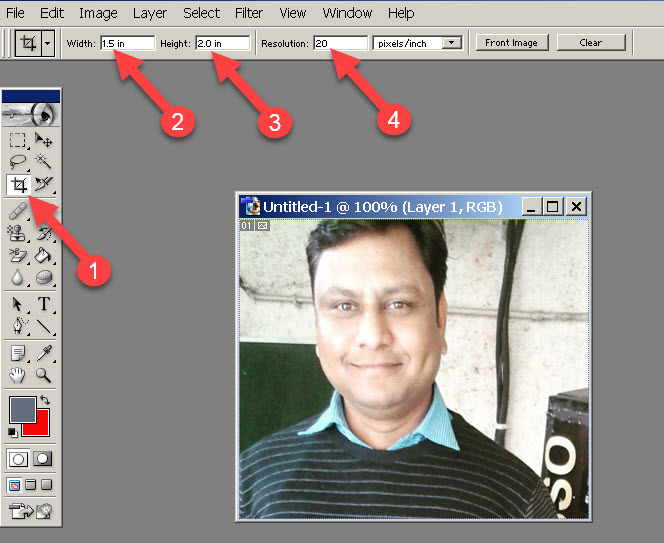Click the slice number 01 badge
The width and height of the screenshot is (664, 543).
click(246, 225)
